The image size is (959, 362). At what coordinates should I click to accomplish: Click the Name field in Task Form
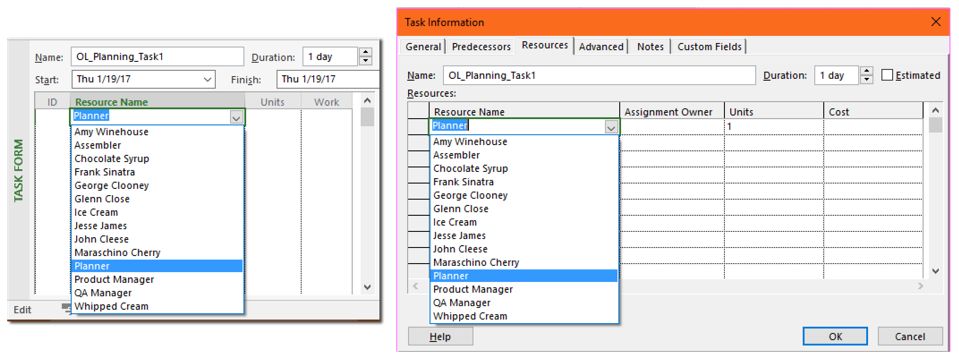157,57
